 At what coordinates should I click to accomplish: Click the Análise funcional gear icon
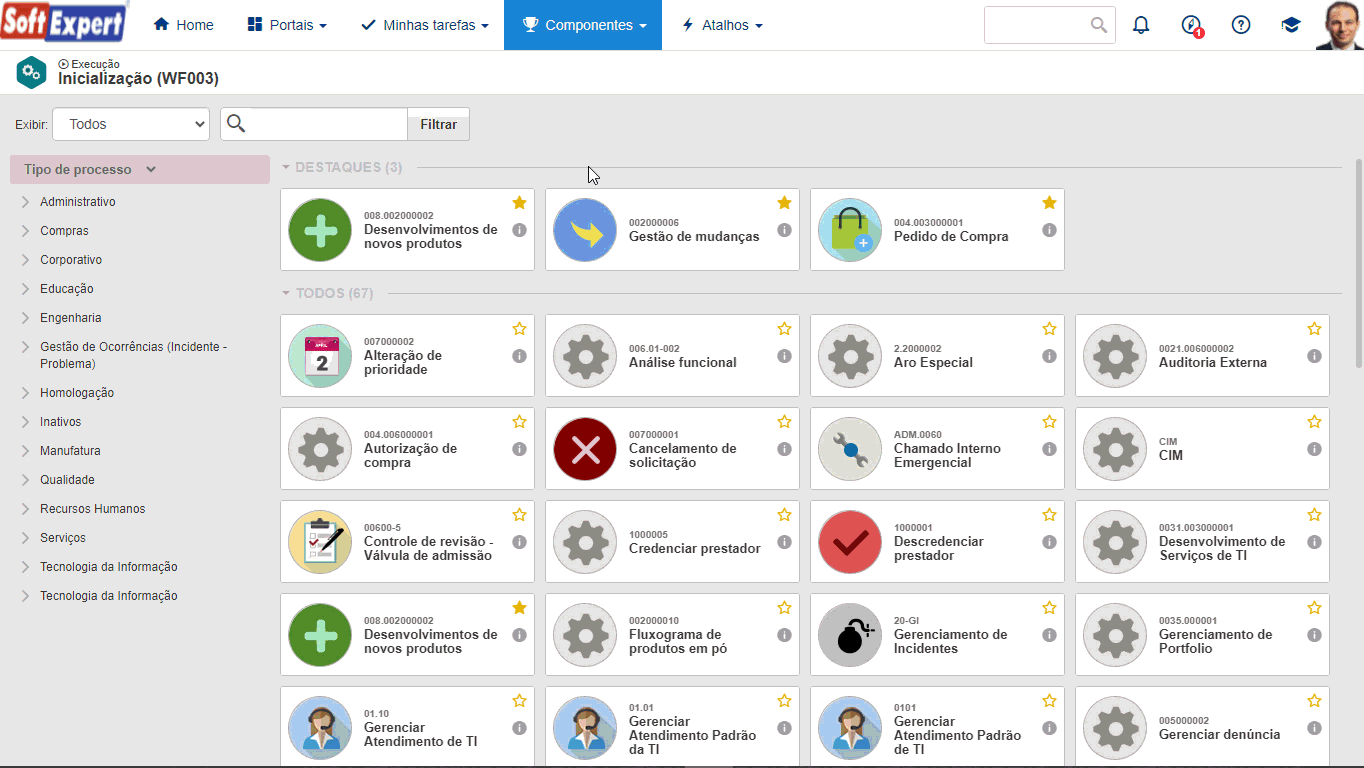(x=585, y=356)
